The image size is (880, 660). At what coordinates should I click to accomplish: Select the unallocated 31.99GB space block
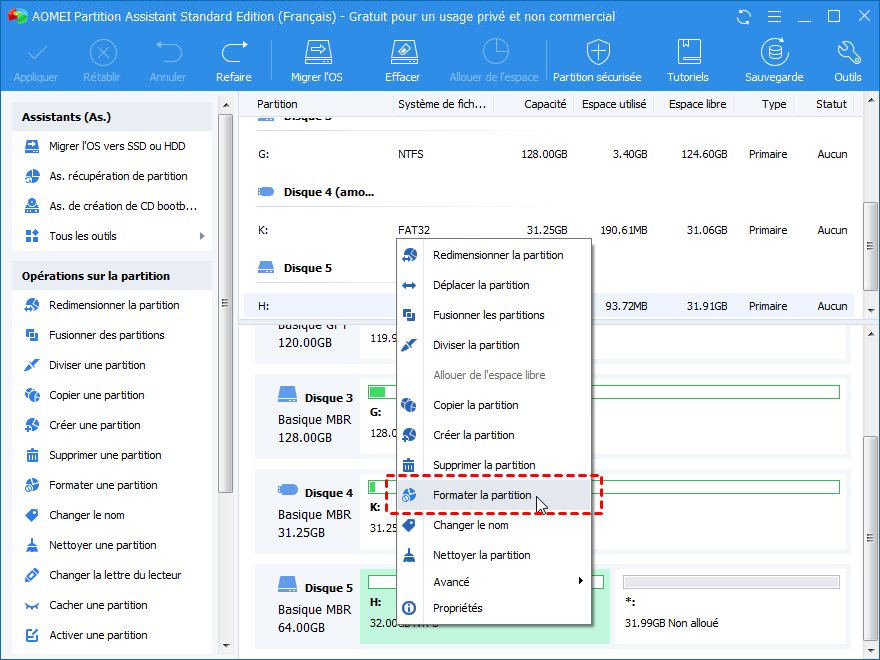pos(731,604)
